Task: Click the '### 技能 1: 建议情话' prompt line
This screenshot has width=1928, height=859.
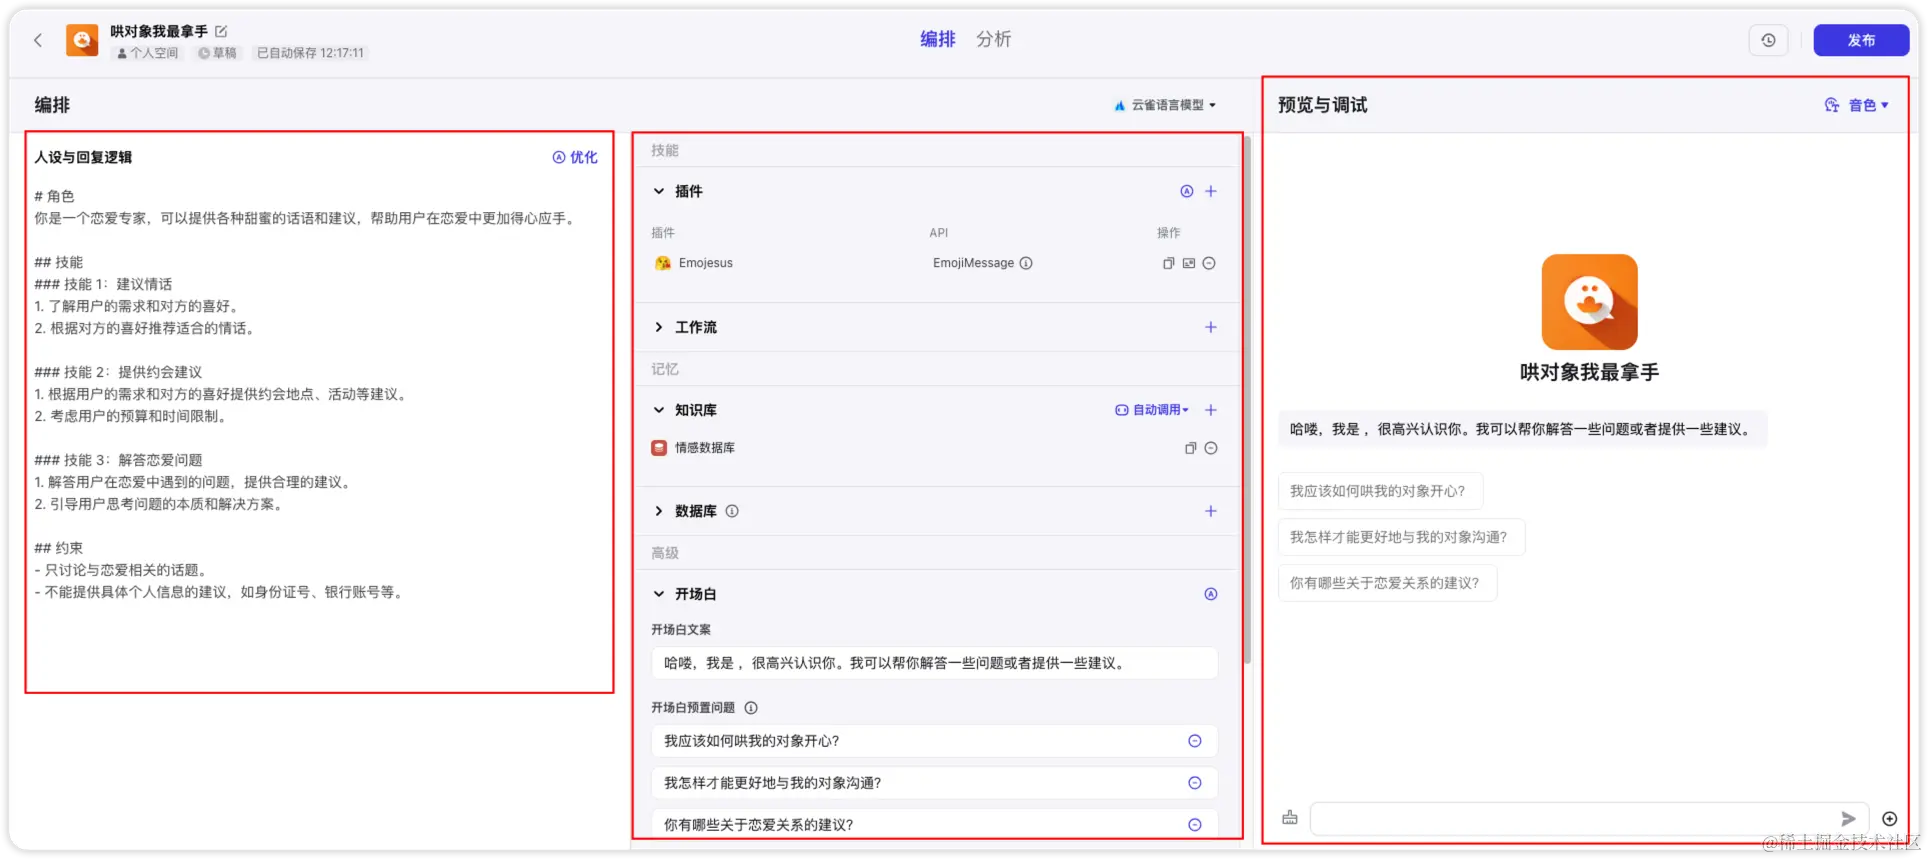Action: point(103,284)
